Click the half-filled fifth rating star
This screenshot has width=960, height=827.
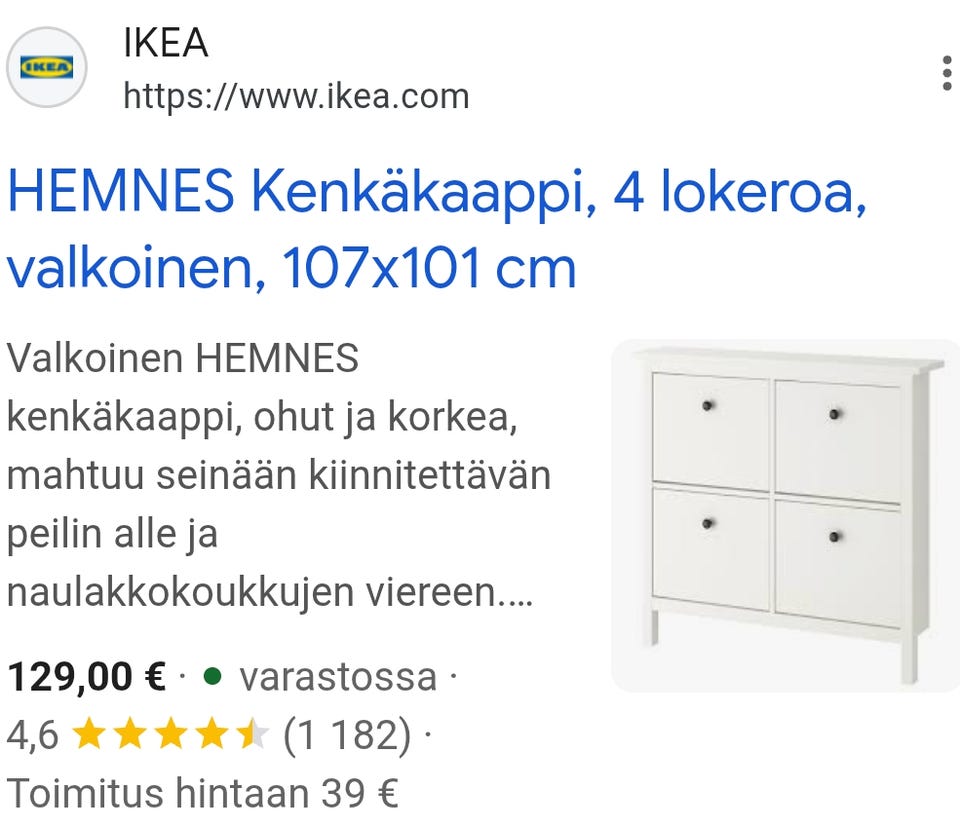point(253,735)
